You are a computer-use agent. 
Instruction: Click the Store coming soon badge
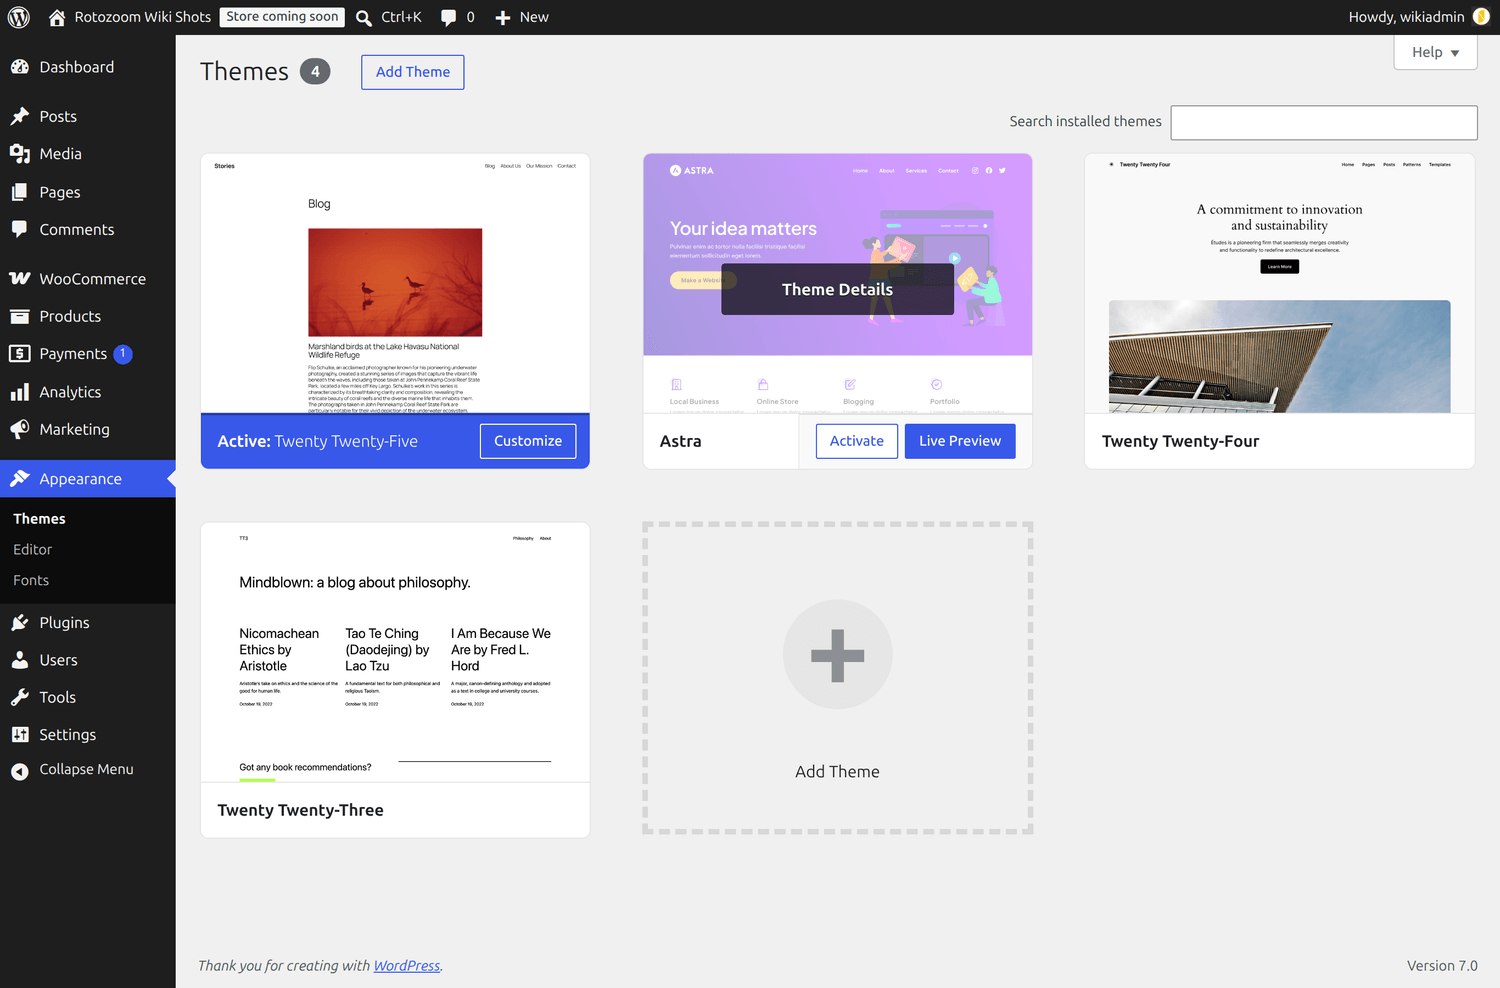click(x=282, y=17)
